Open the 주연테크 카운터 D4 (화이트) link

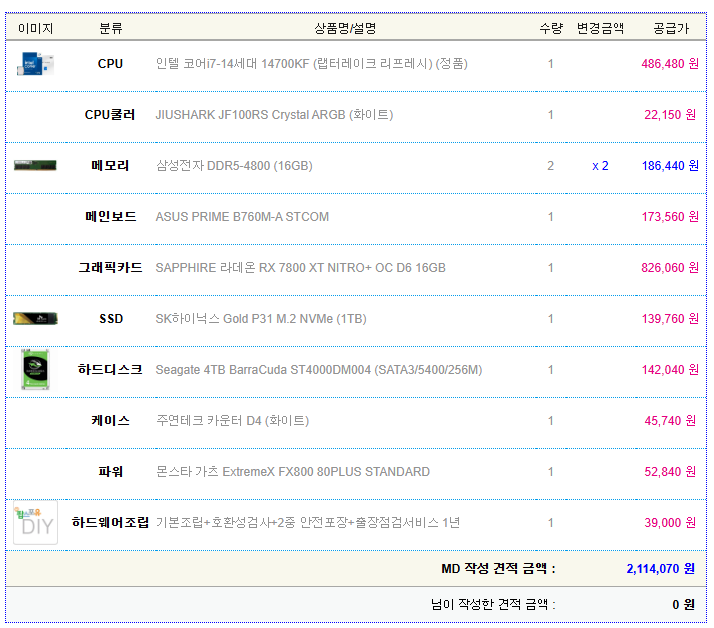click(232, 420)
